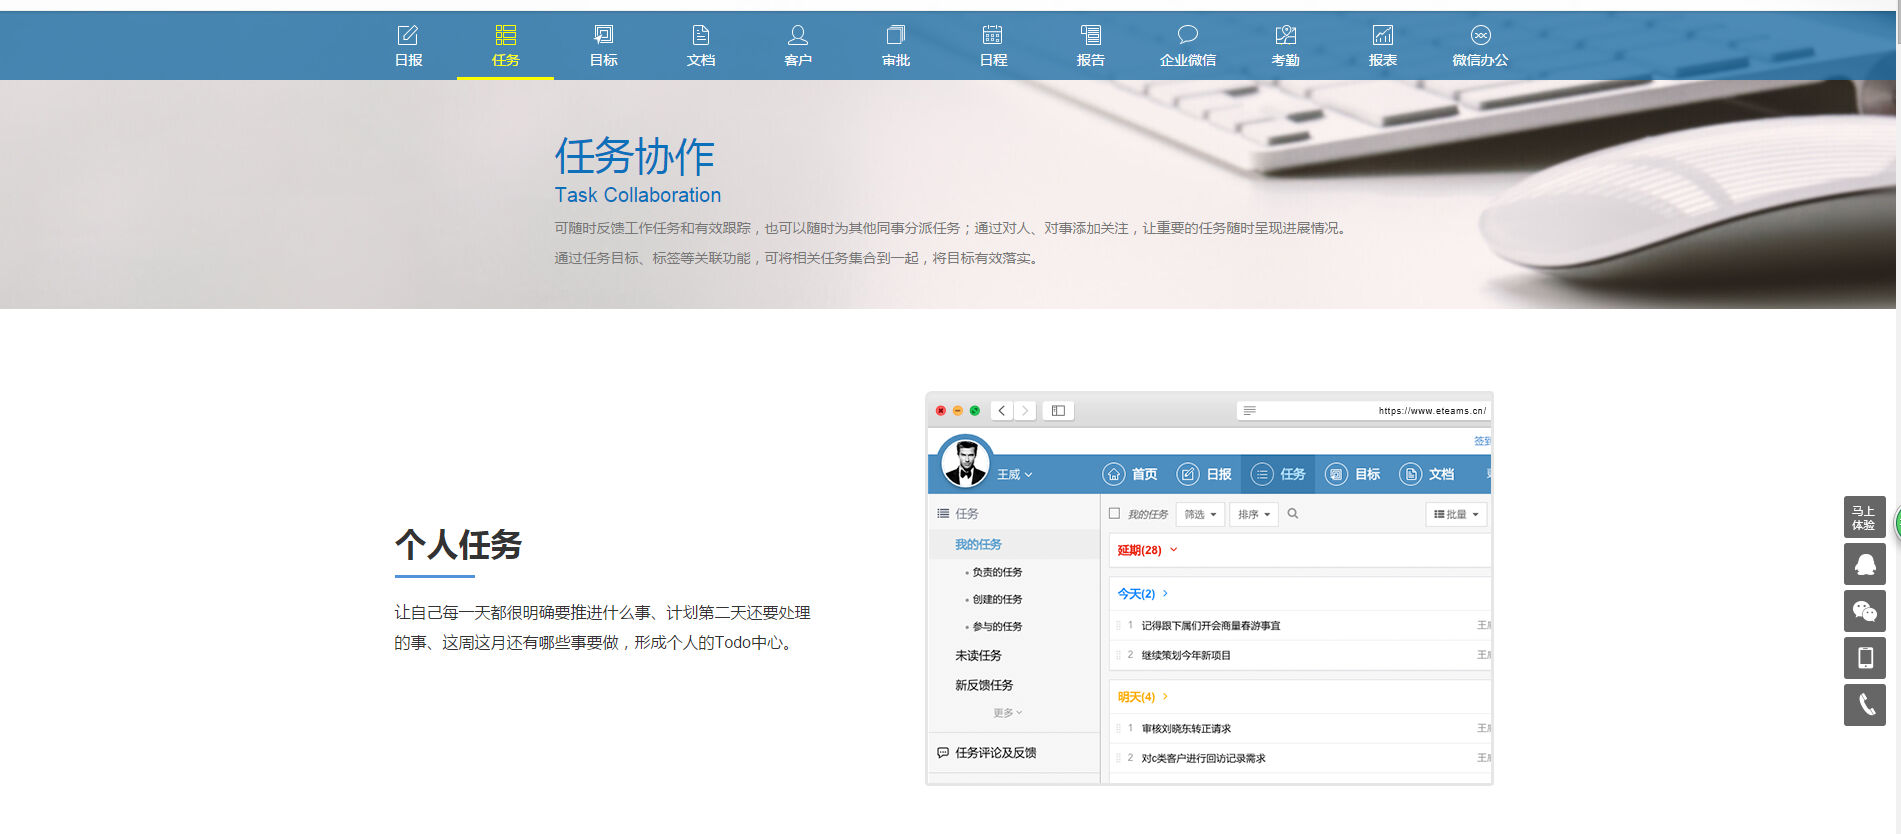Click the user avatar photo

(x=966, y=463)
